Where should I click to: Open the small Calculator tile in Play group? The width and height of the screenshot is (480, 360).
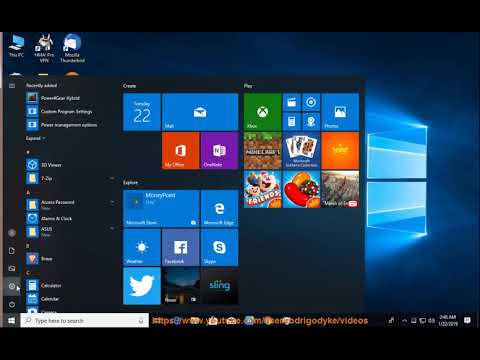(292, 122)
